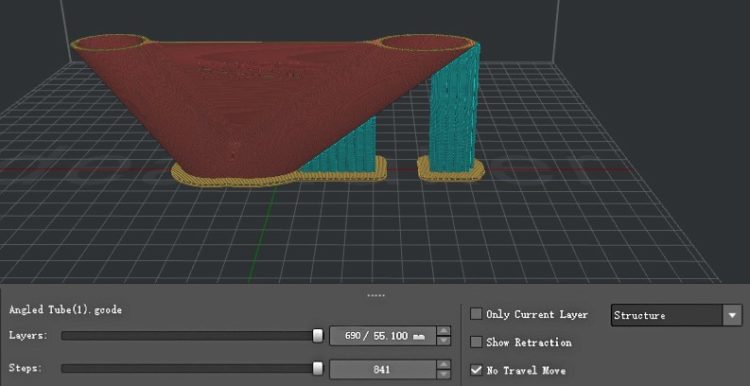Enable the Only Current Layer checkbox

476,314
